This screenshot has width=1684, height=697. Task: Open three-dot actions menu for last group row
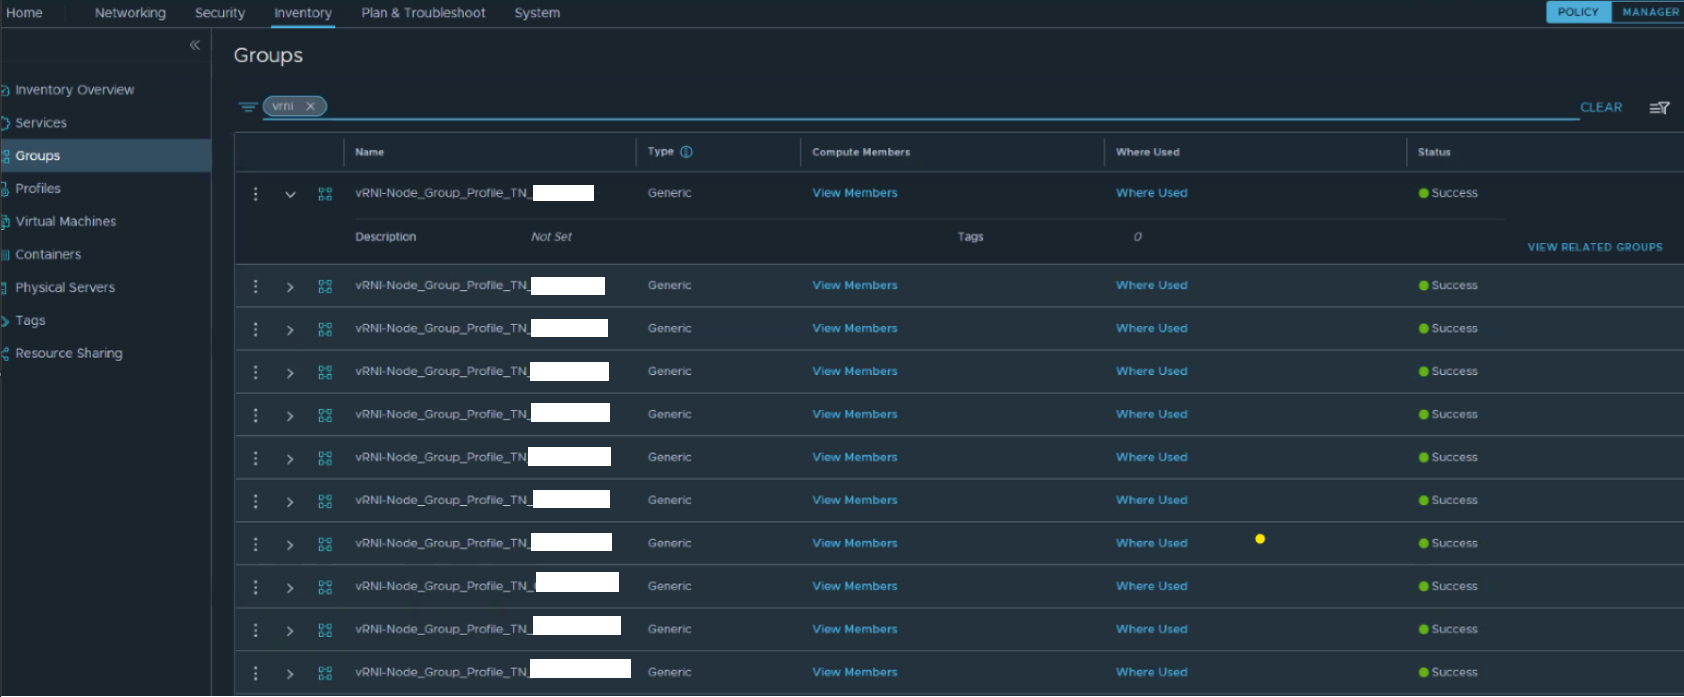tap(256, 673)
